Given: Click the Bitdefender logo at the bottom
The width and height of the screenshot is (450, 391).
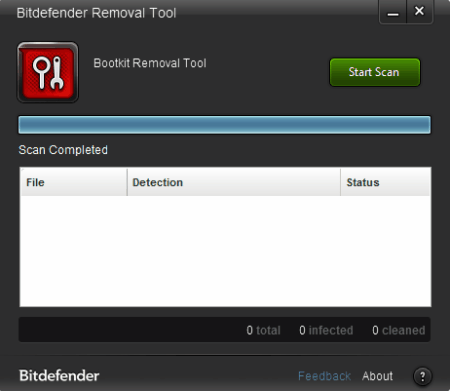Looking at the screenshot, I should pyautogui.click(x=59, y=376).
